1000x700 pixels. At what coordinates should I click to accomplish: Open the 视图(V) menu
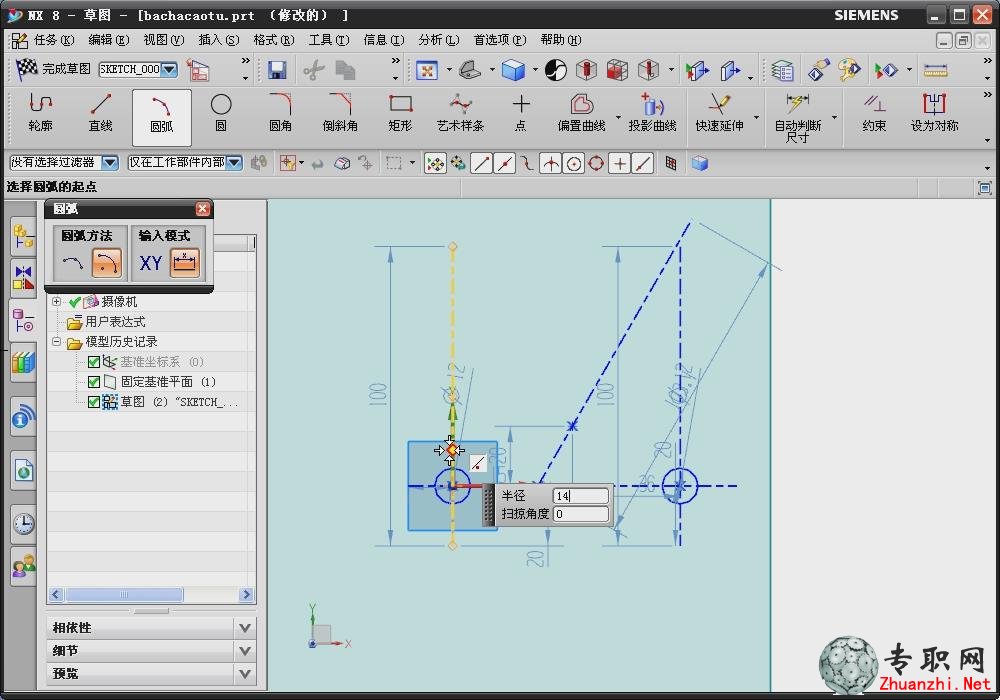tap(164, 40)
